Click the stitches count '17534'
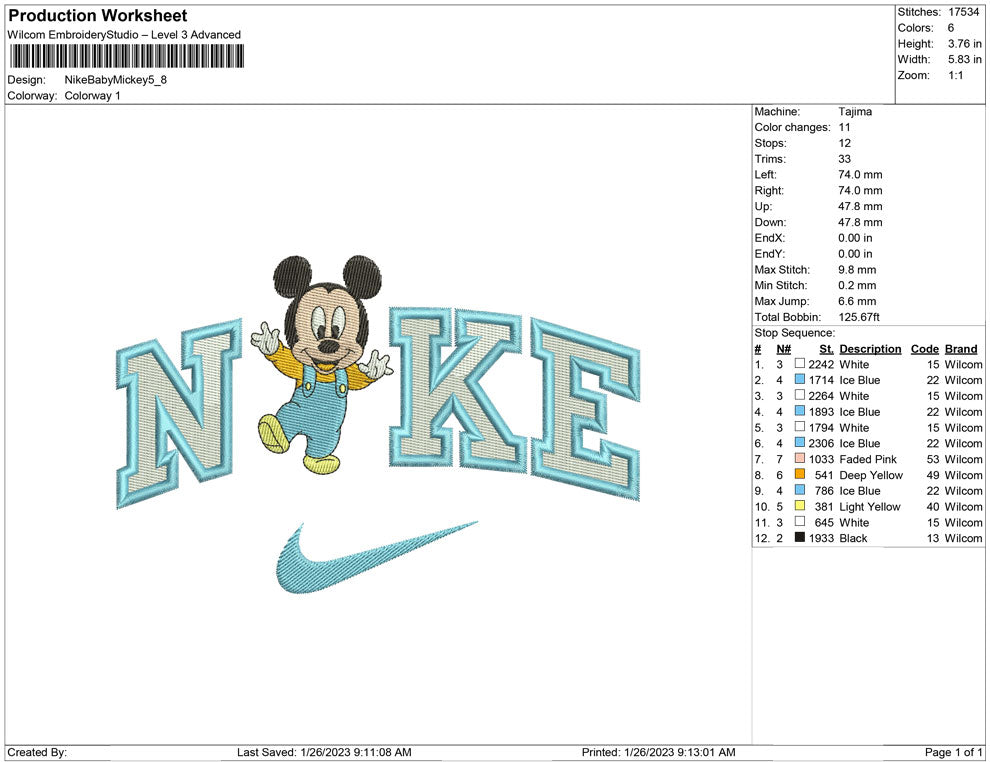 [x=963, y=12]
